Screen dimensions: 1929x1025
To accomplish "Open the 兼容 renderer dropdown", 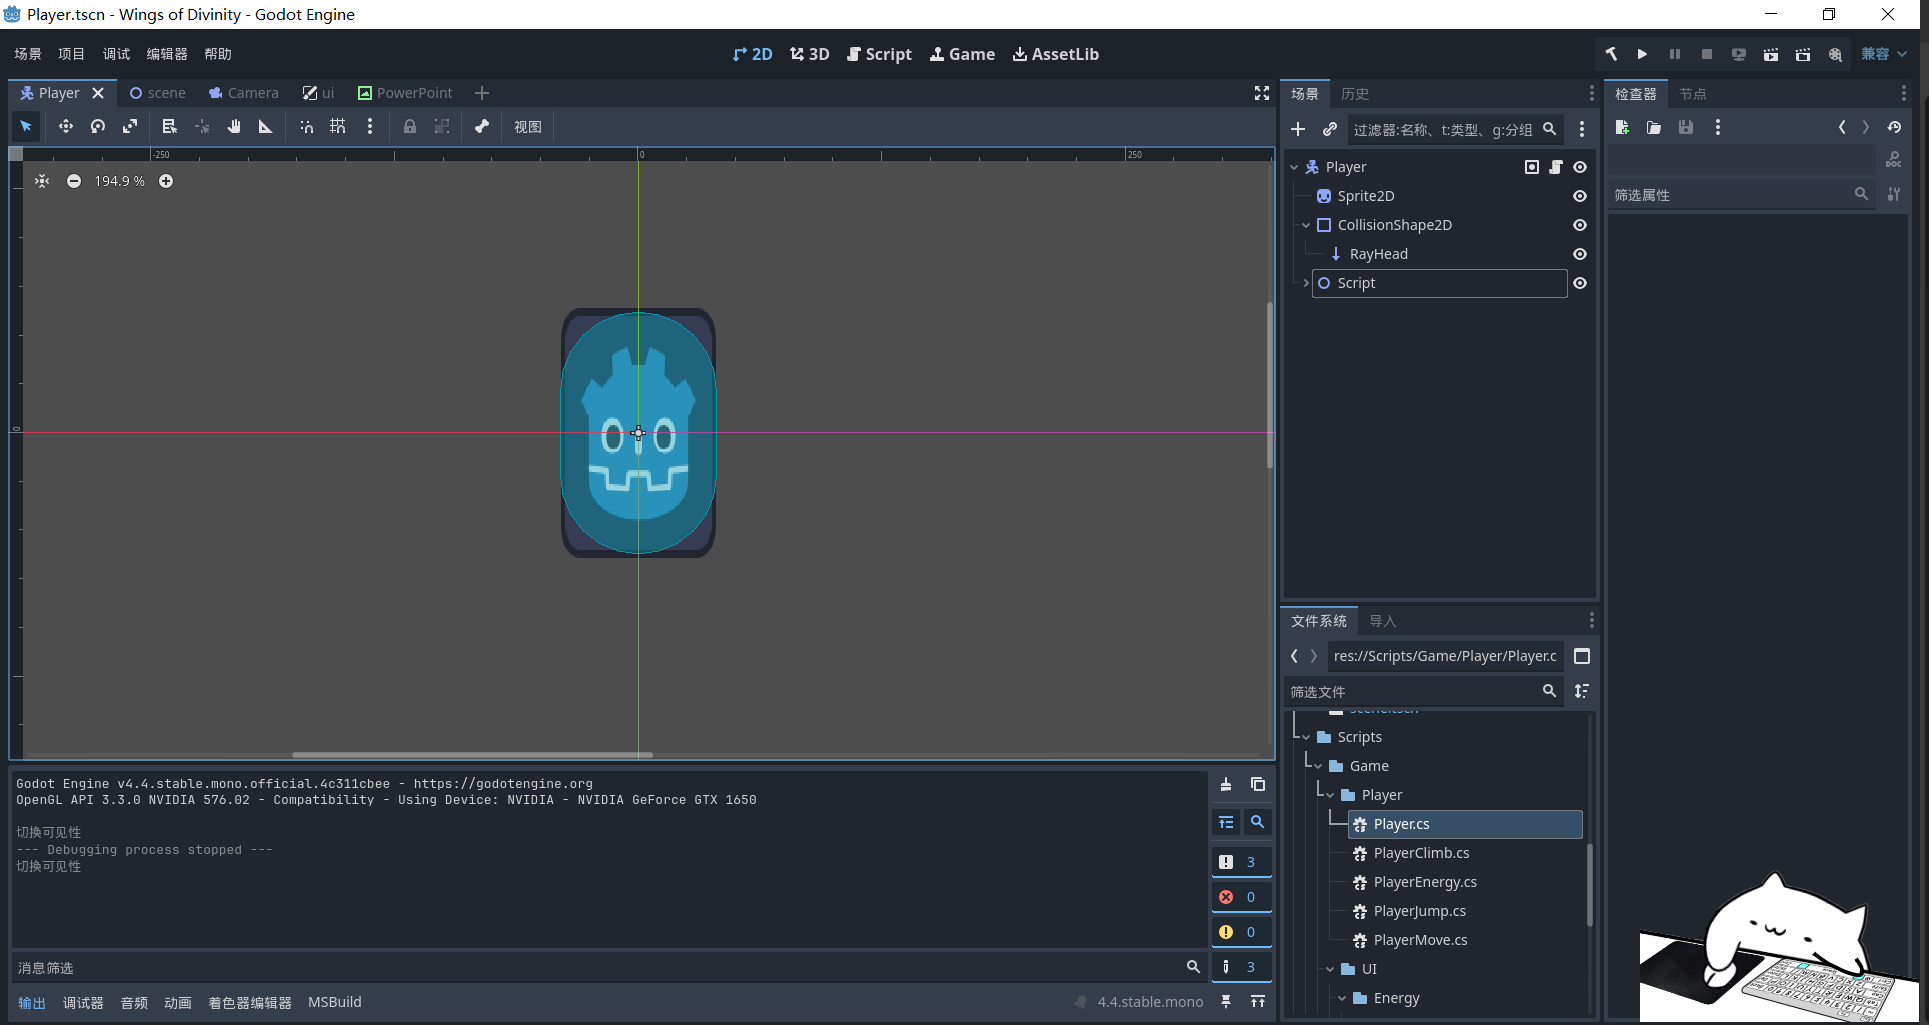I will pyautogui.click(x=1884, y=54).
